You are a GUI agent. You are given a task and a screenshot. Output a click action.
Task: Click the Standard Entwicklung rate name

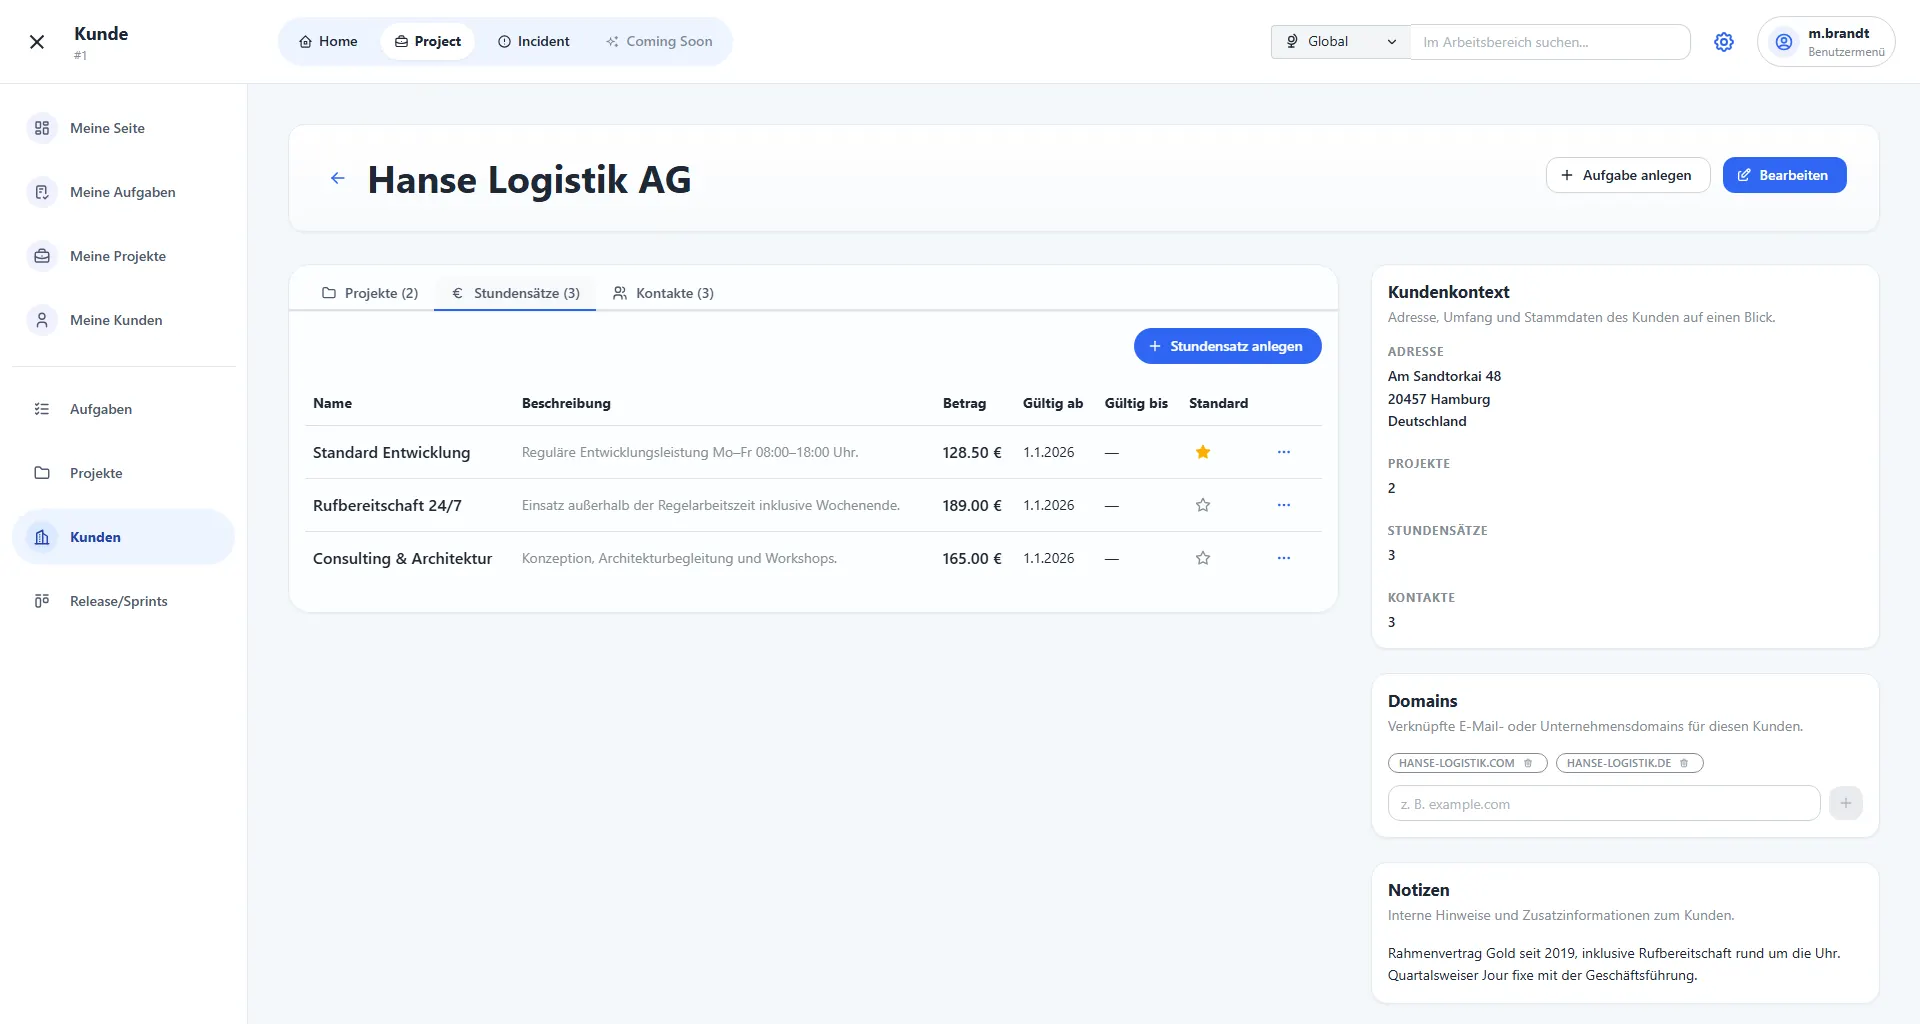tap(391, 452)
